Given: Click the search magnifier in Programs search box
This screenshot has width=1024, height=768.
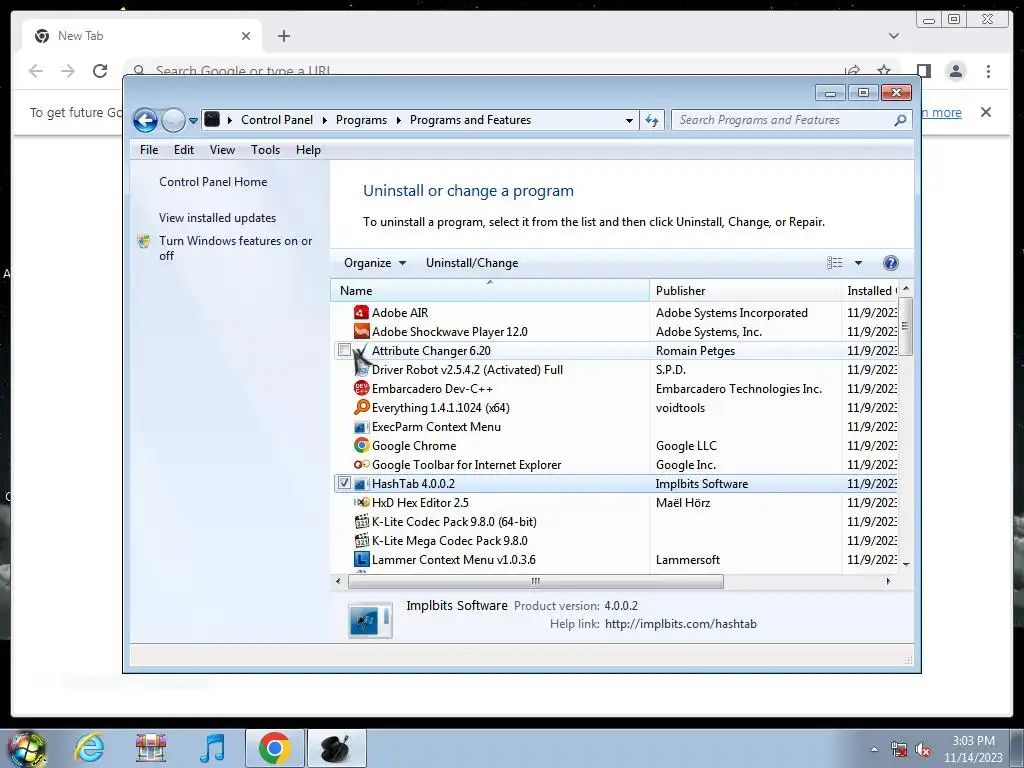Looking at the screenshot, I should pyautogui.click(x=900, y=120).
